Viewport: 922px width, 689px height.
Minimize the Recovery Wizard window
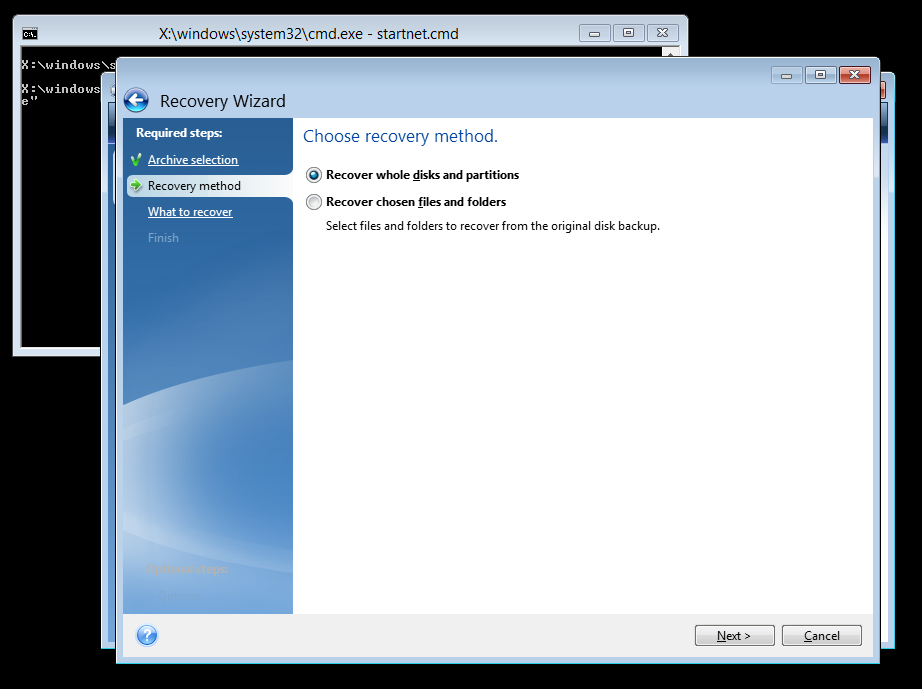(786, 75)
